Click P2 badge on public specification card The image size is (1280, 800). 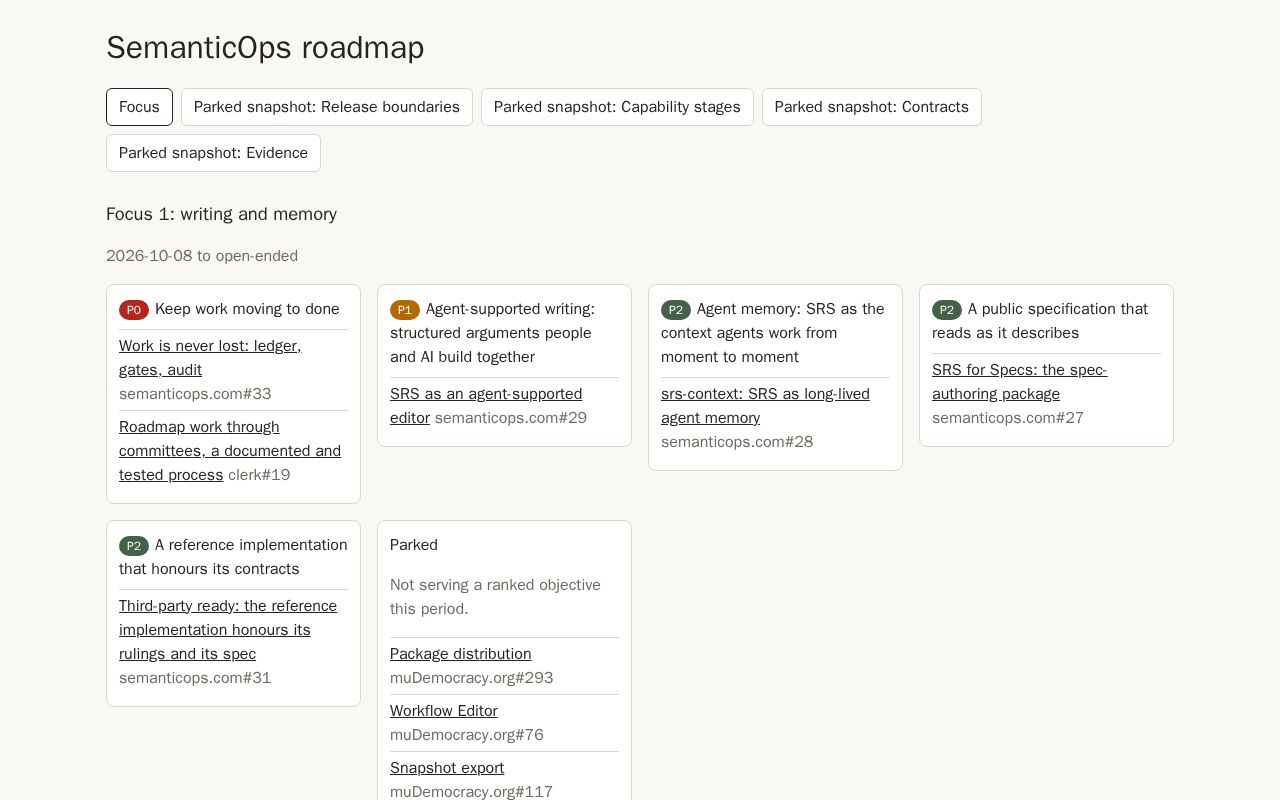click(x=947, y=310)
